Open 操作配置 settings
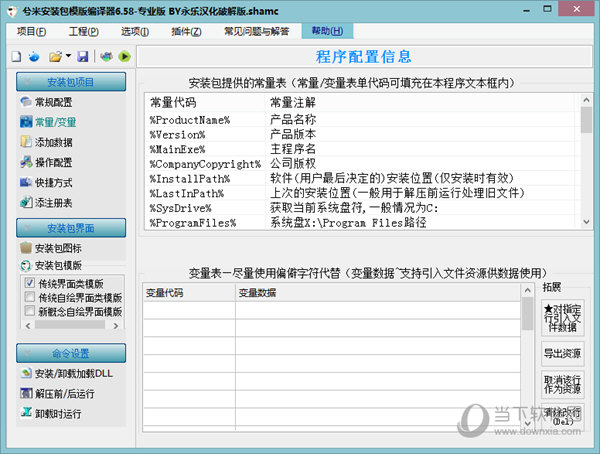 52,162
